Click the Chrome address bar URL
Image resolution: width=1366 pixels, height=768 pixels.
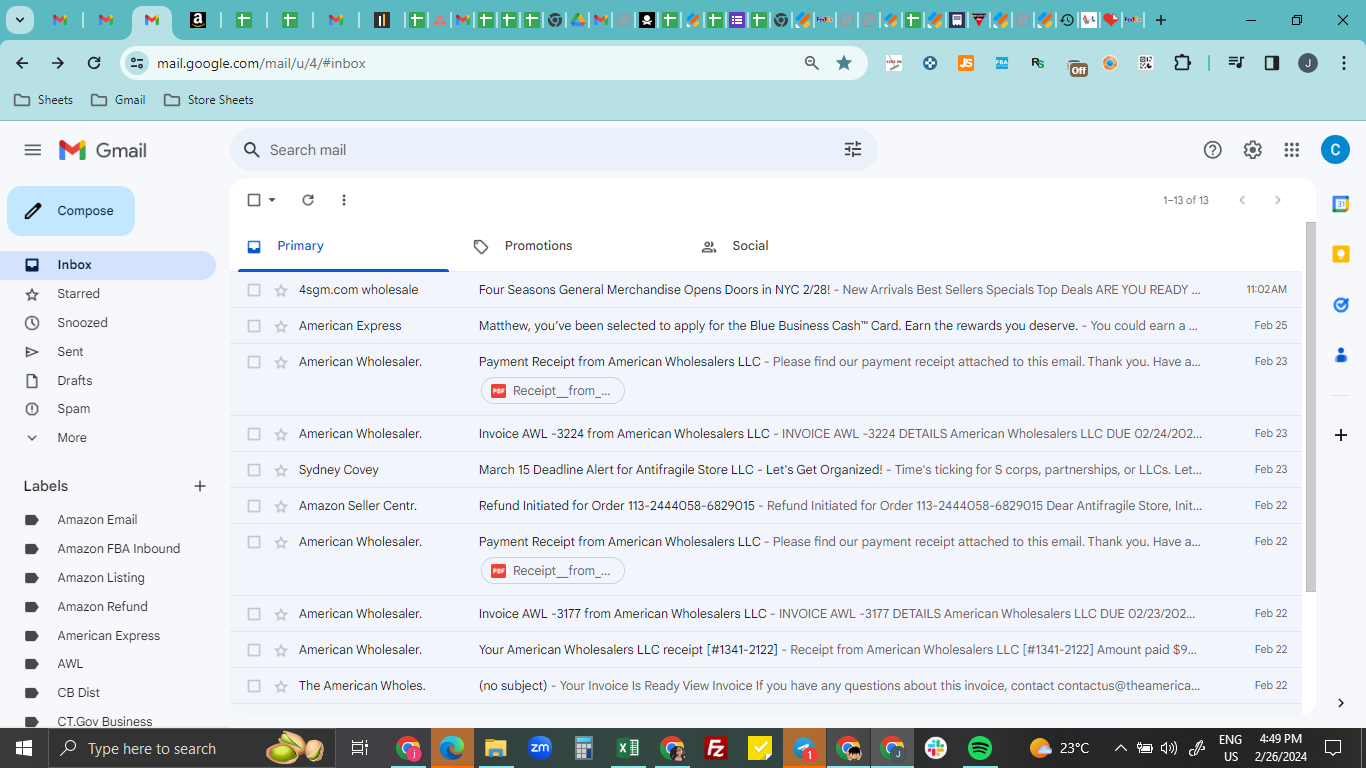261,63
